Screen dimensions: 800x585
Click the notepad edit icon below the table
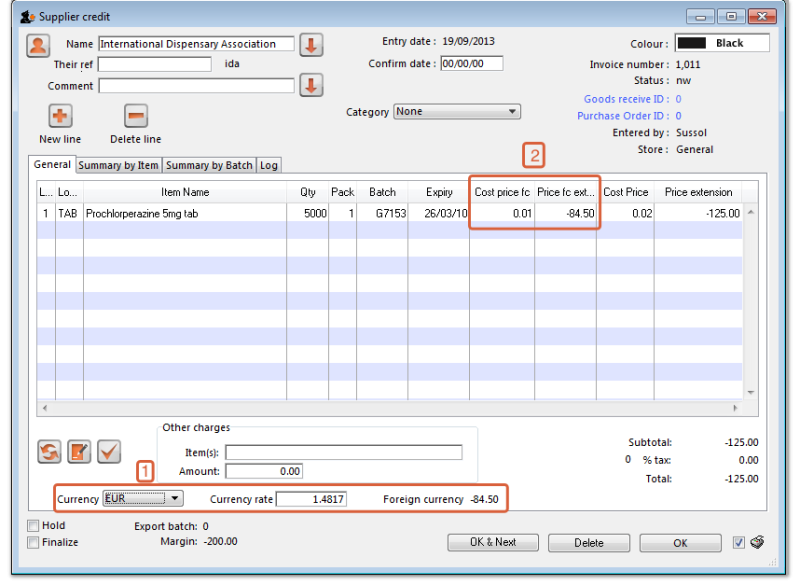[x=79, y=452]
